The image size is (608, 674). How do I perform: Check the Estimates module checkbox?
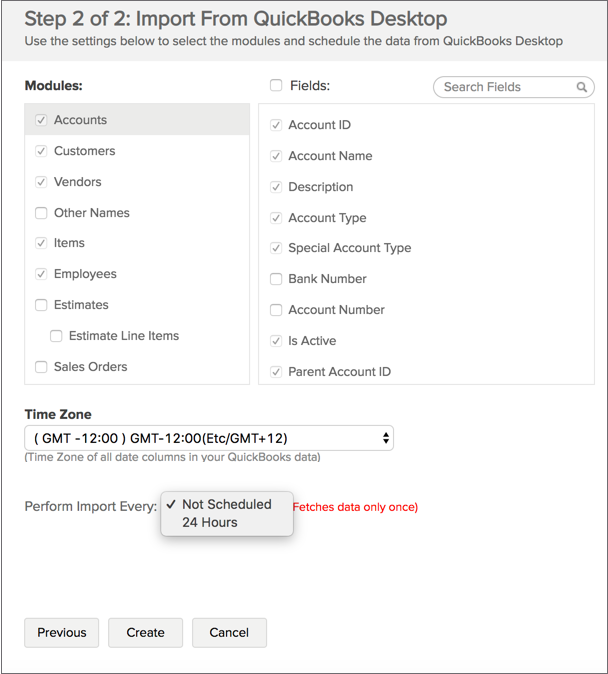41,305
